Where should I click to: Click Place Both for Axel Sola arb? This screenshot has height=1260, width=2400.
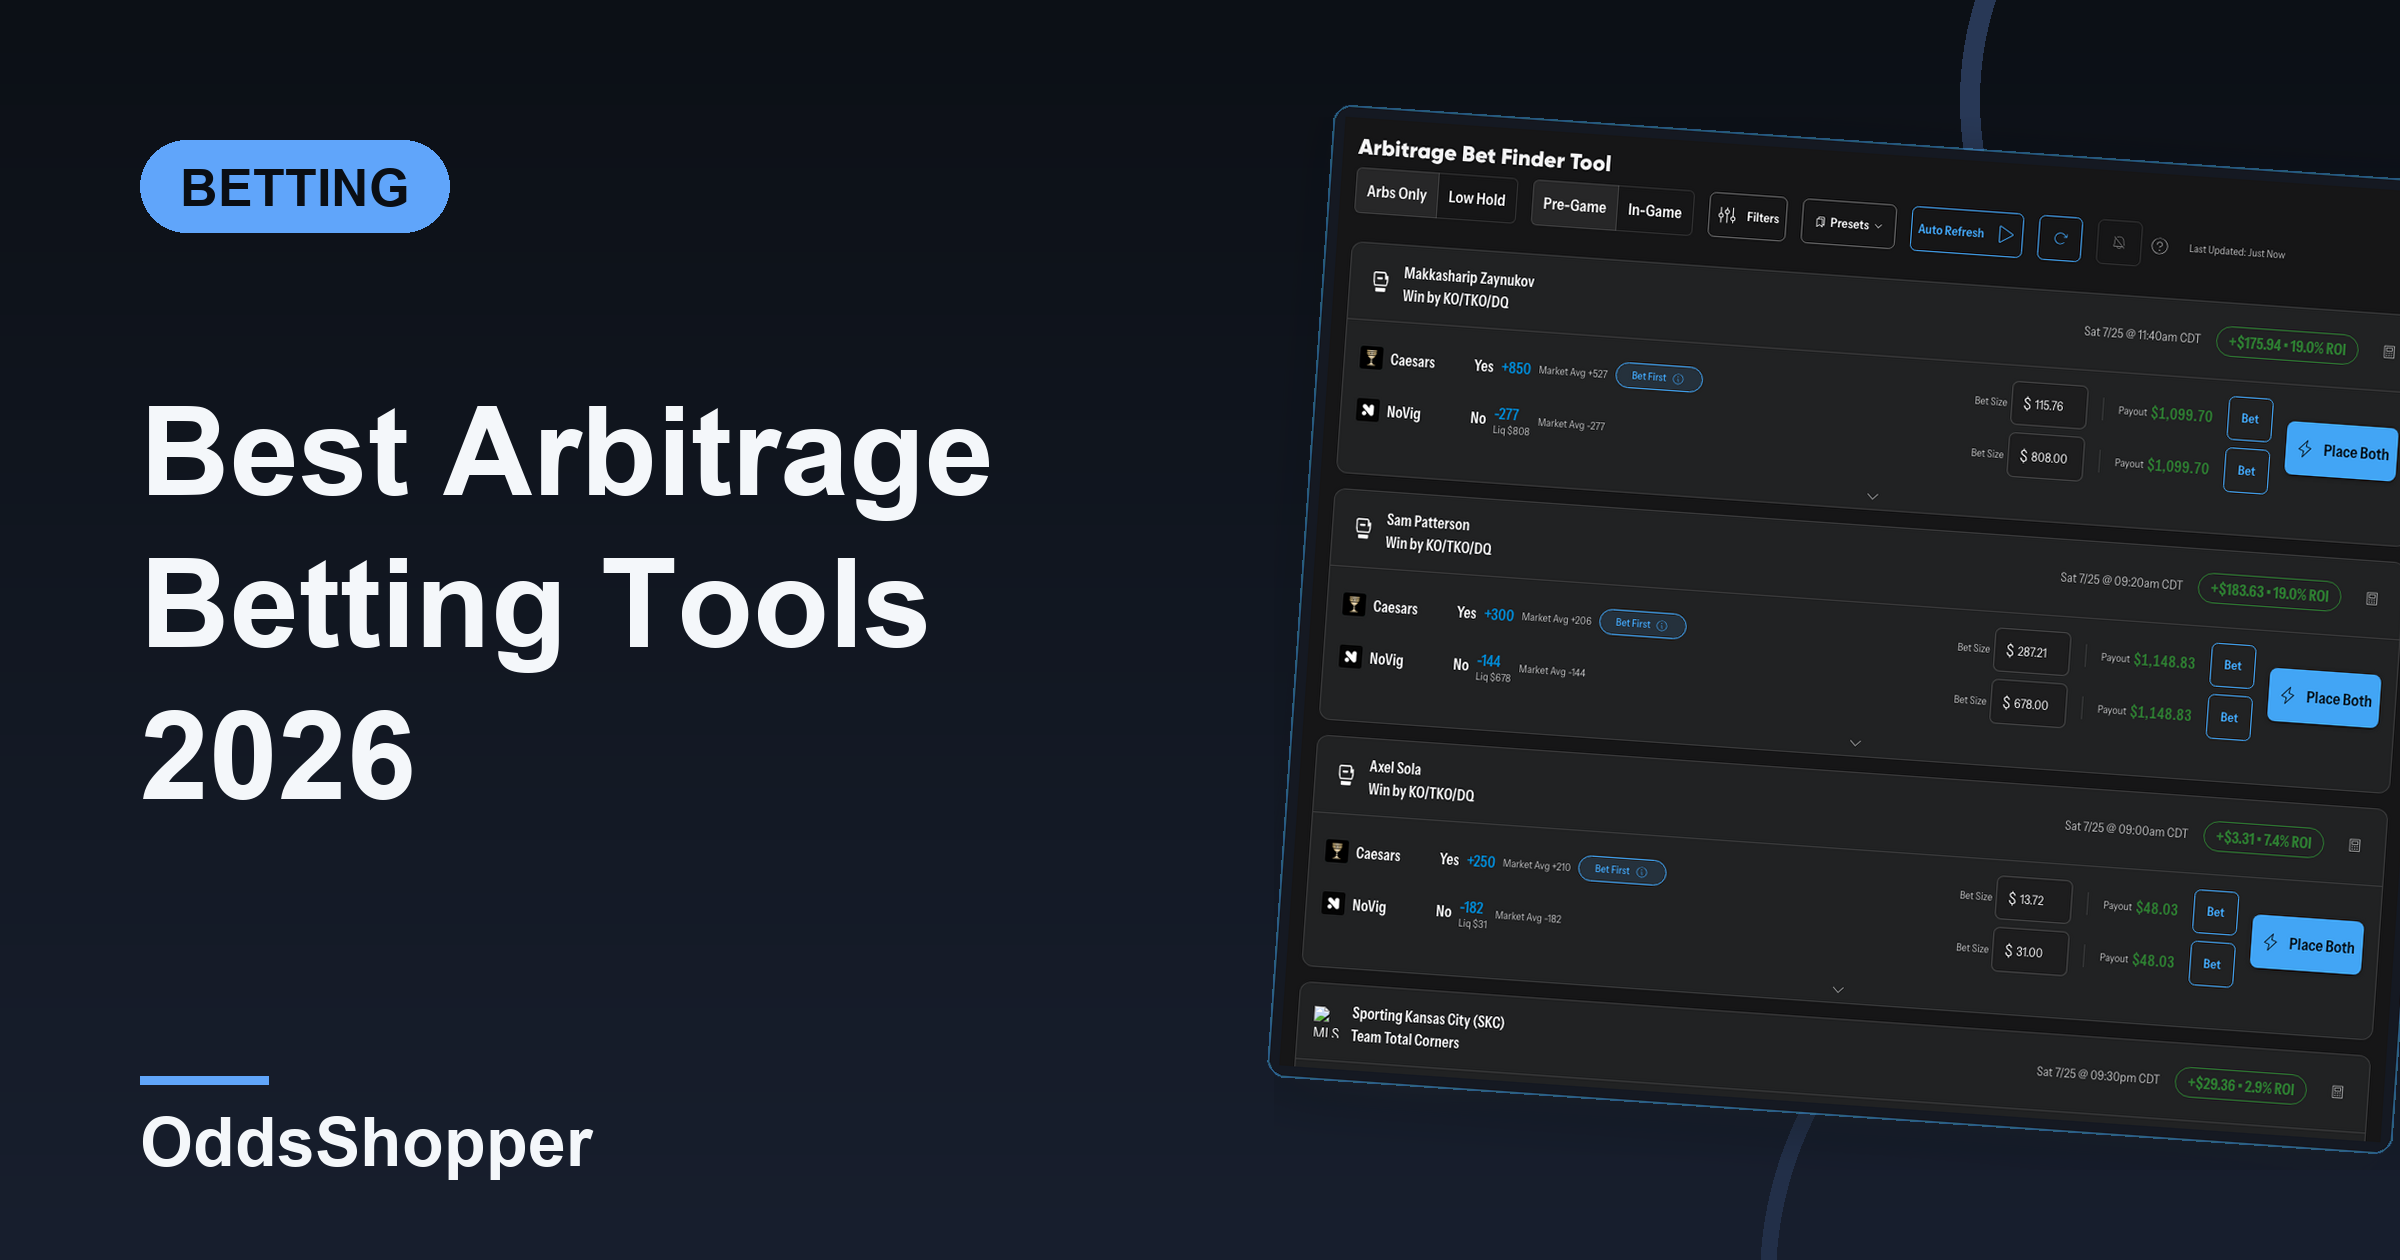pos(2309,945)
